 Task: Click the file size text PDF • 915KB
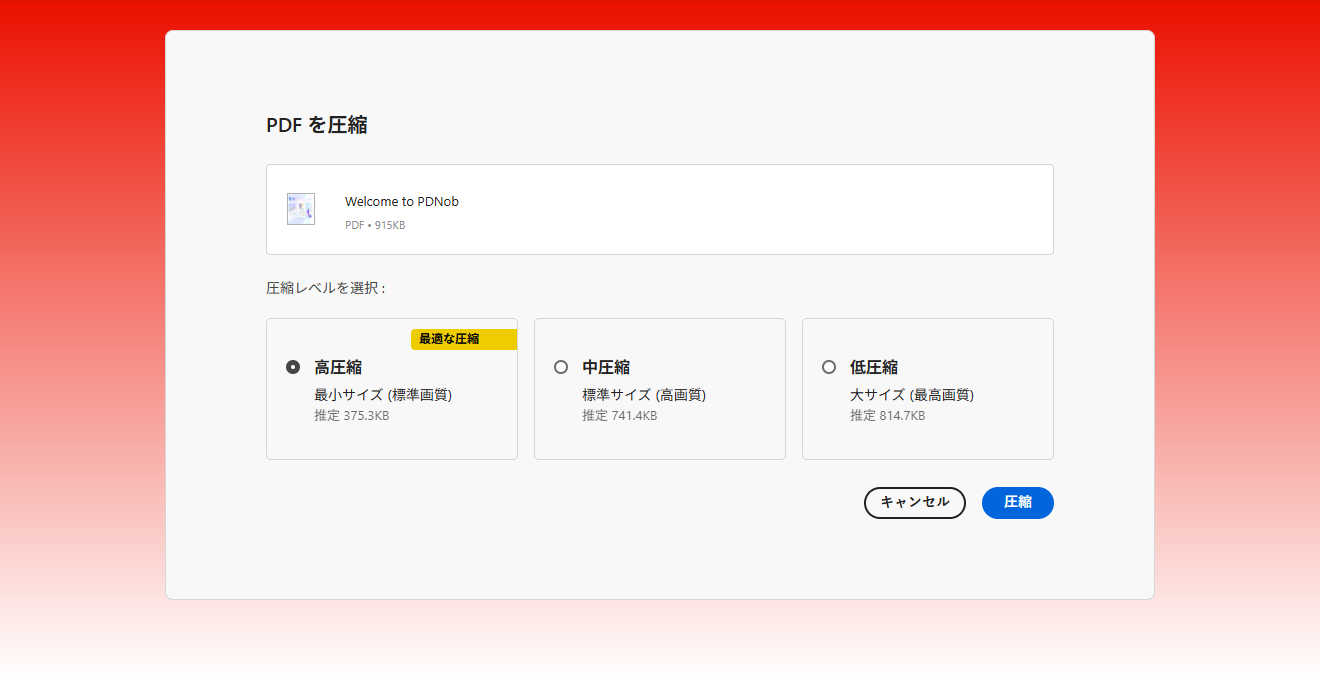click(375, 225)
